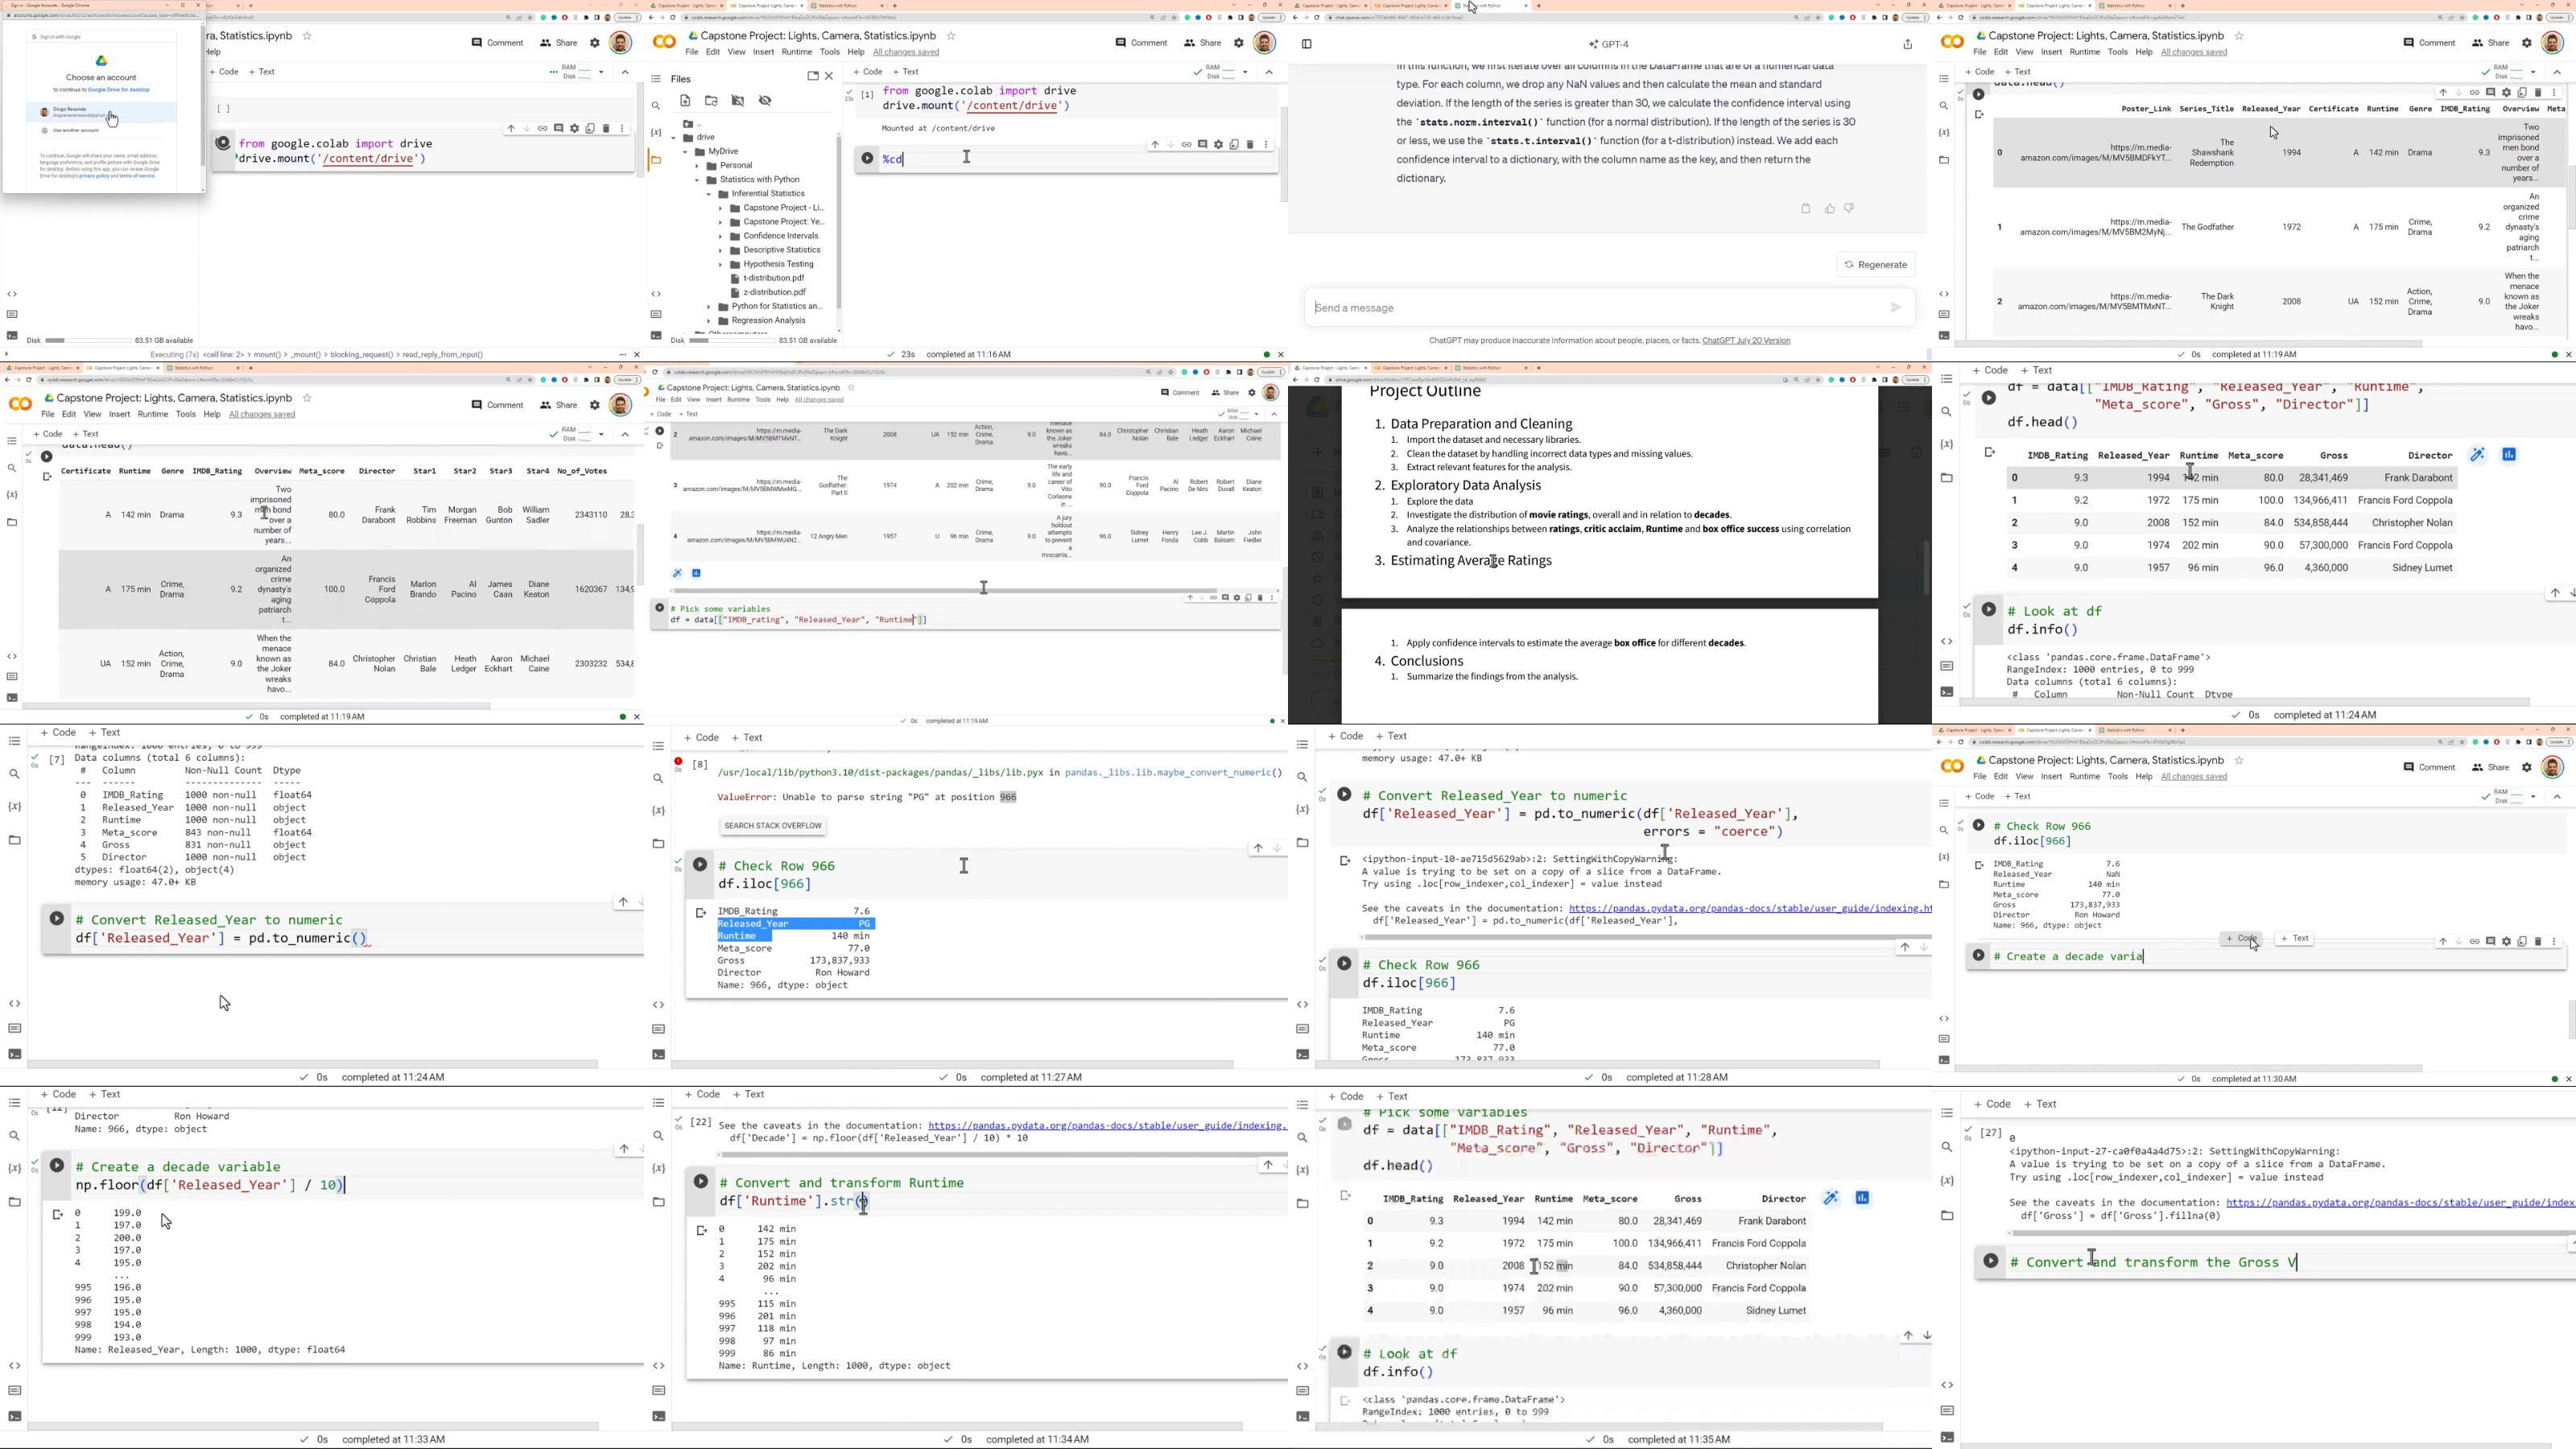Upload a file to session storage
This screenshot has width=2576, height=1449.
[685, 101]
